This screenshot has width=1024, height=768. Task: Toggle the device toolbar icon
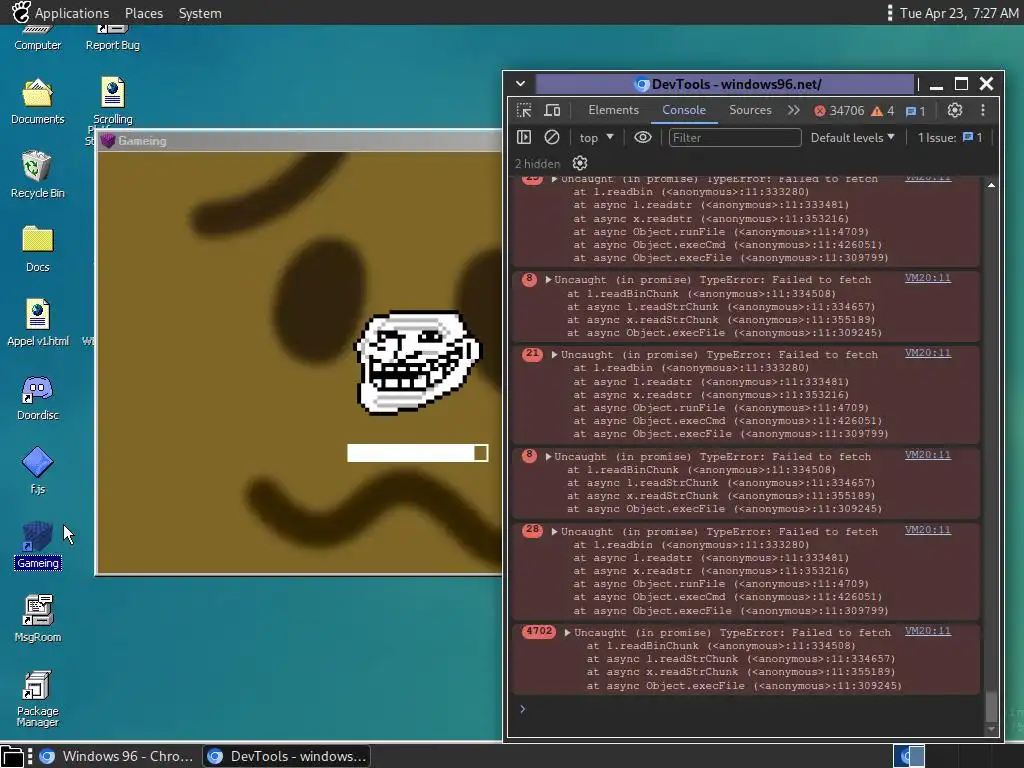coord(552,110)
